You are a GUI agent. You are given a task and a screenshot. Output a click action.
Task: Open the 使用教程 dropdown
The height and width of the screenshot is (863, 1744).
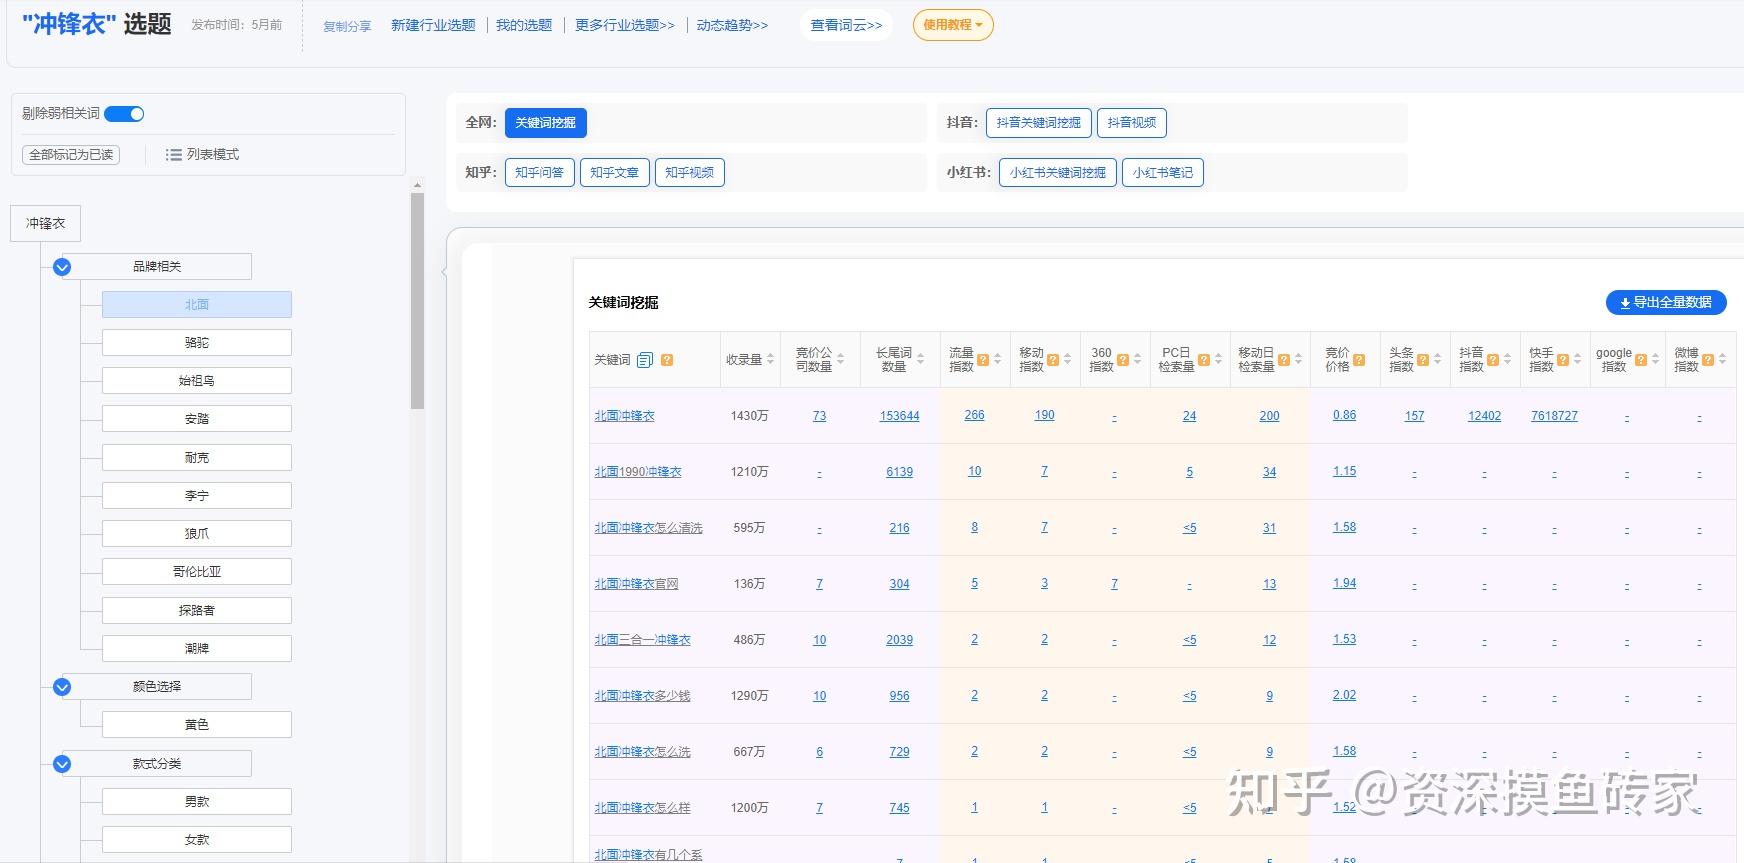(x=953, y=25)
